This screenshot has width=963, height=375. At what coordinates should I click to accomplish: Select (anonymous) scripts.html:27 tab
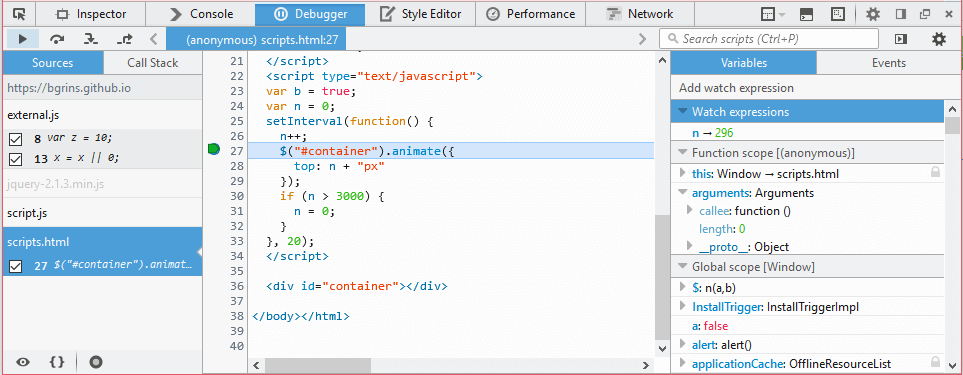(x=256, y=39)
